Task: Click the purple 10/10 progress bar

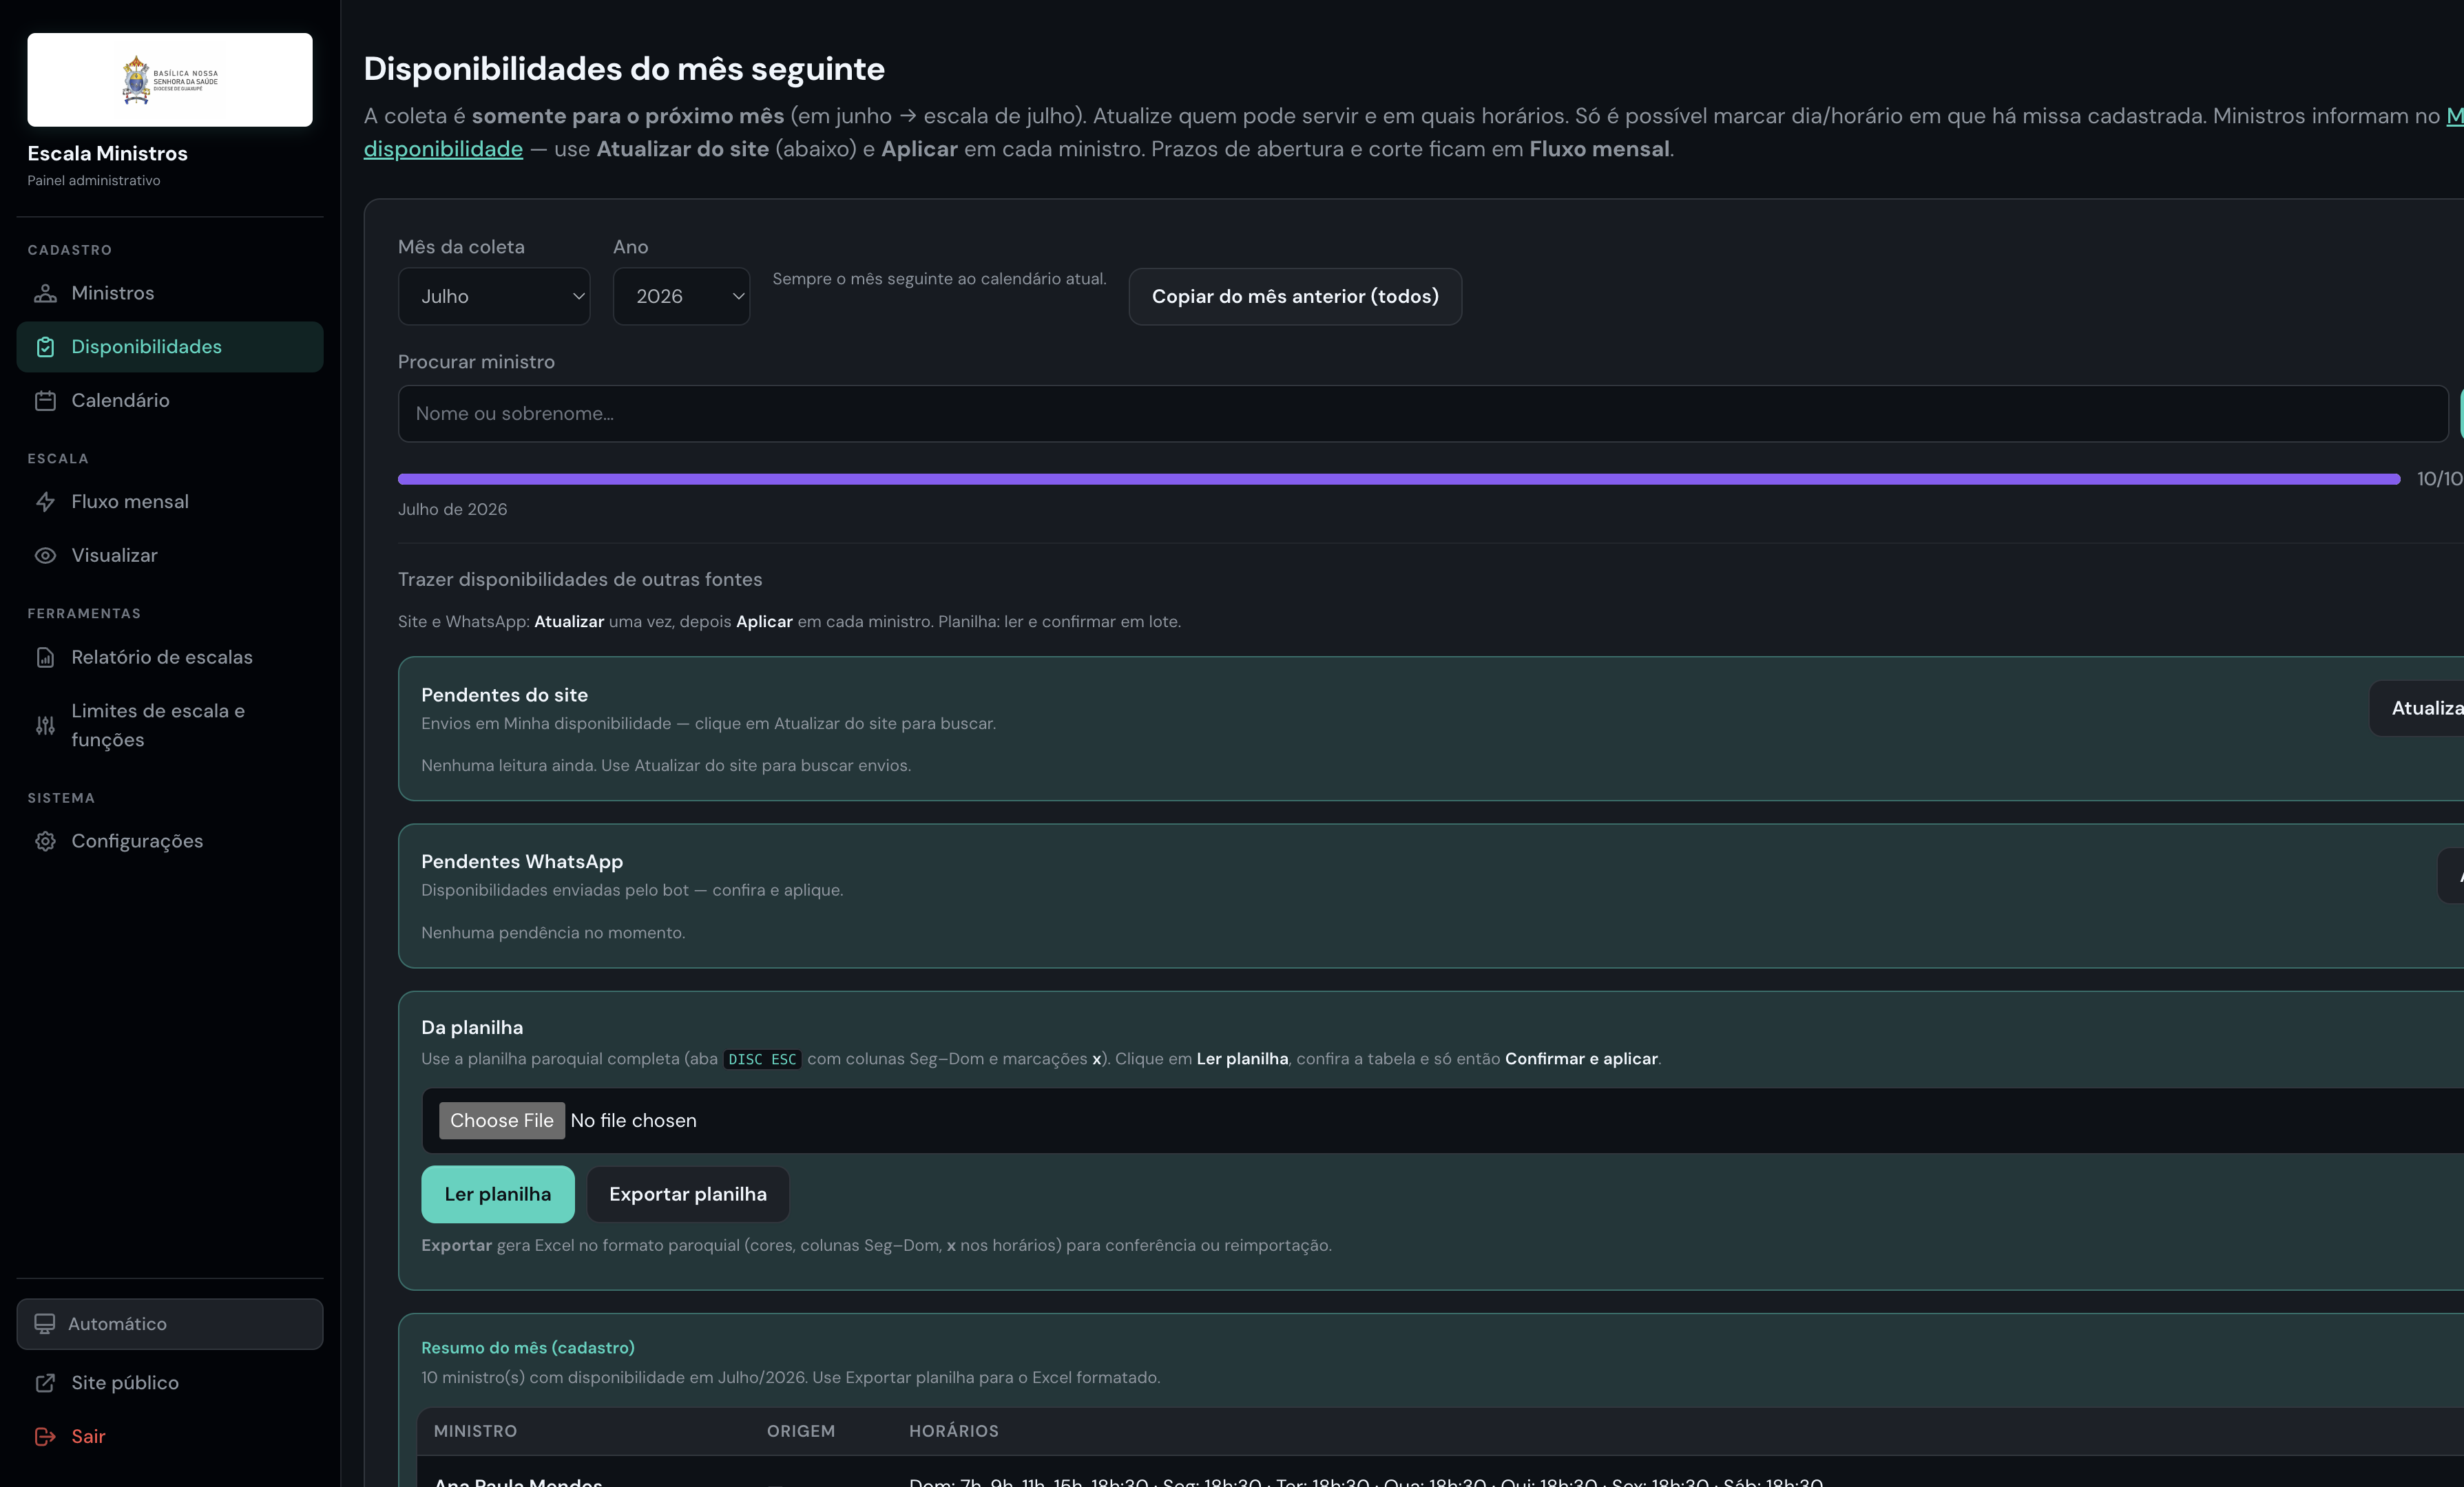Action: pos(1399,480)
